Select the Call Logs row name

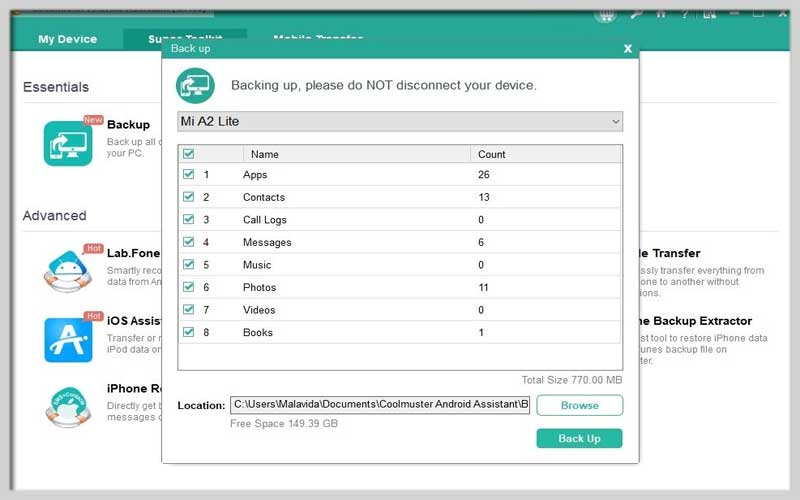[265, 220]
